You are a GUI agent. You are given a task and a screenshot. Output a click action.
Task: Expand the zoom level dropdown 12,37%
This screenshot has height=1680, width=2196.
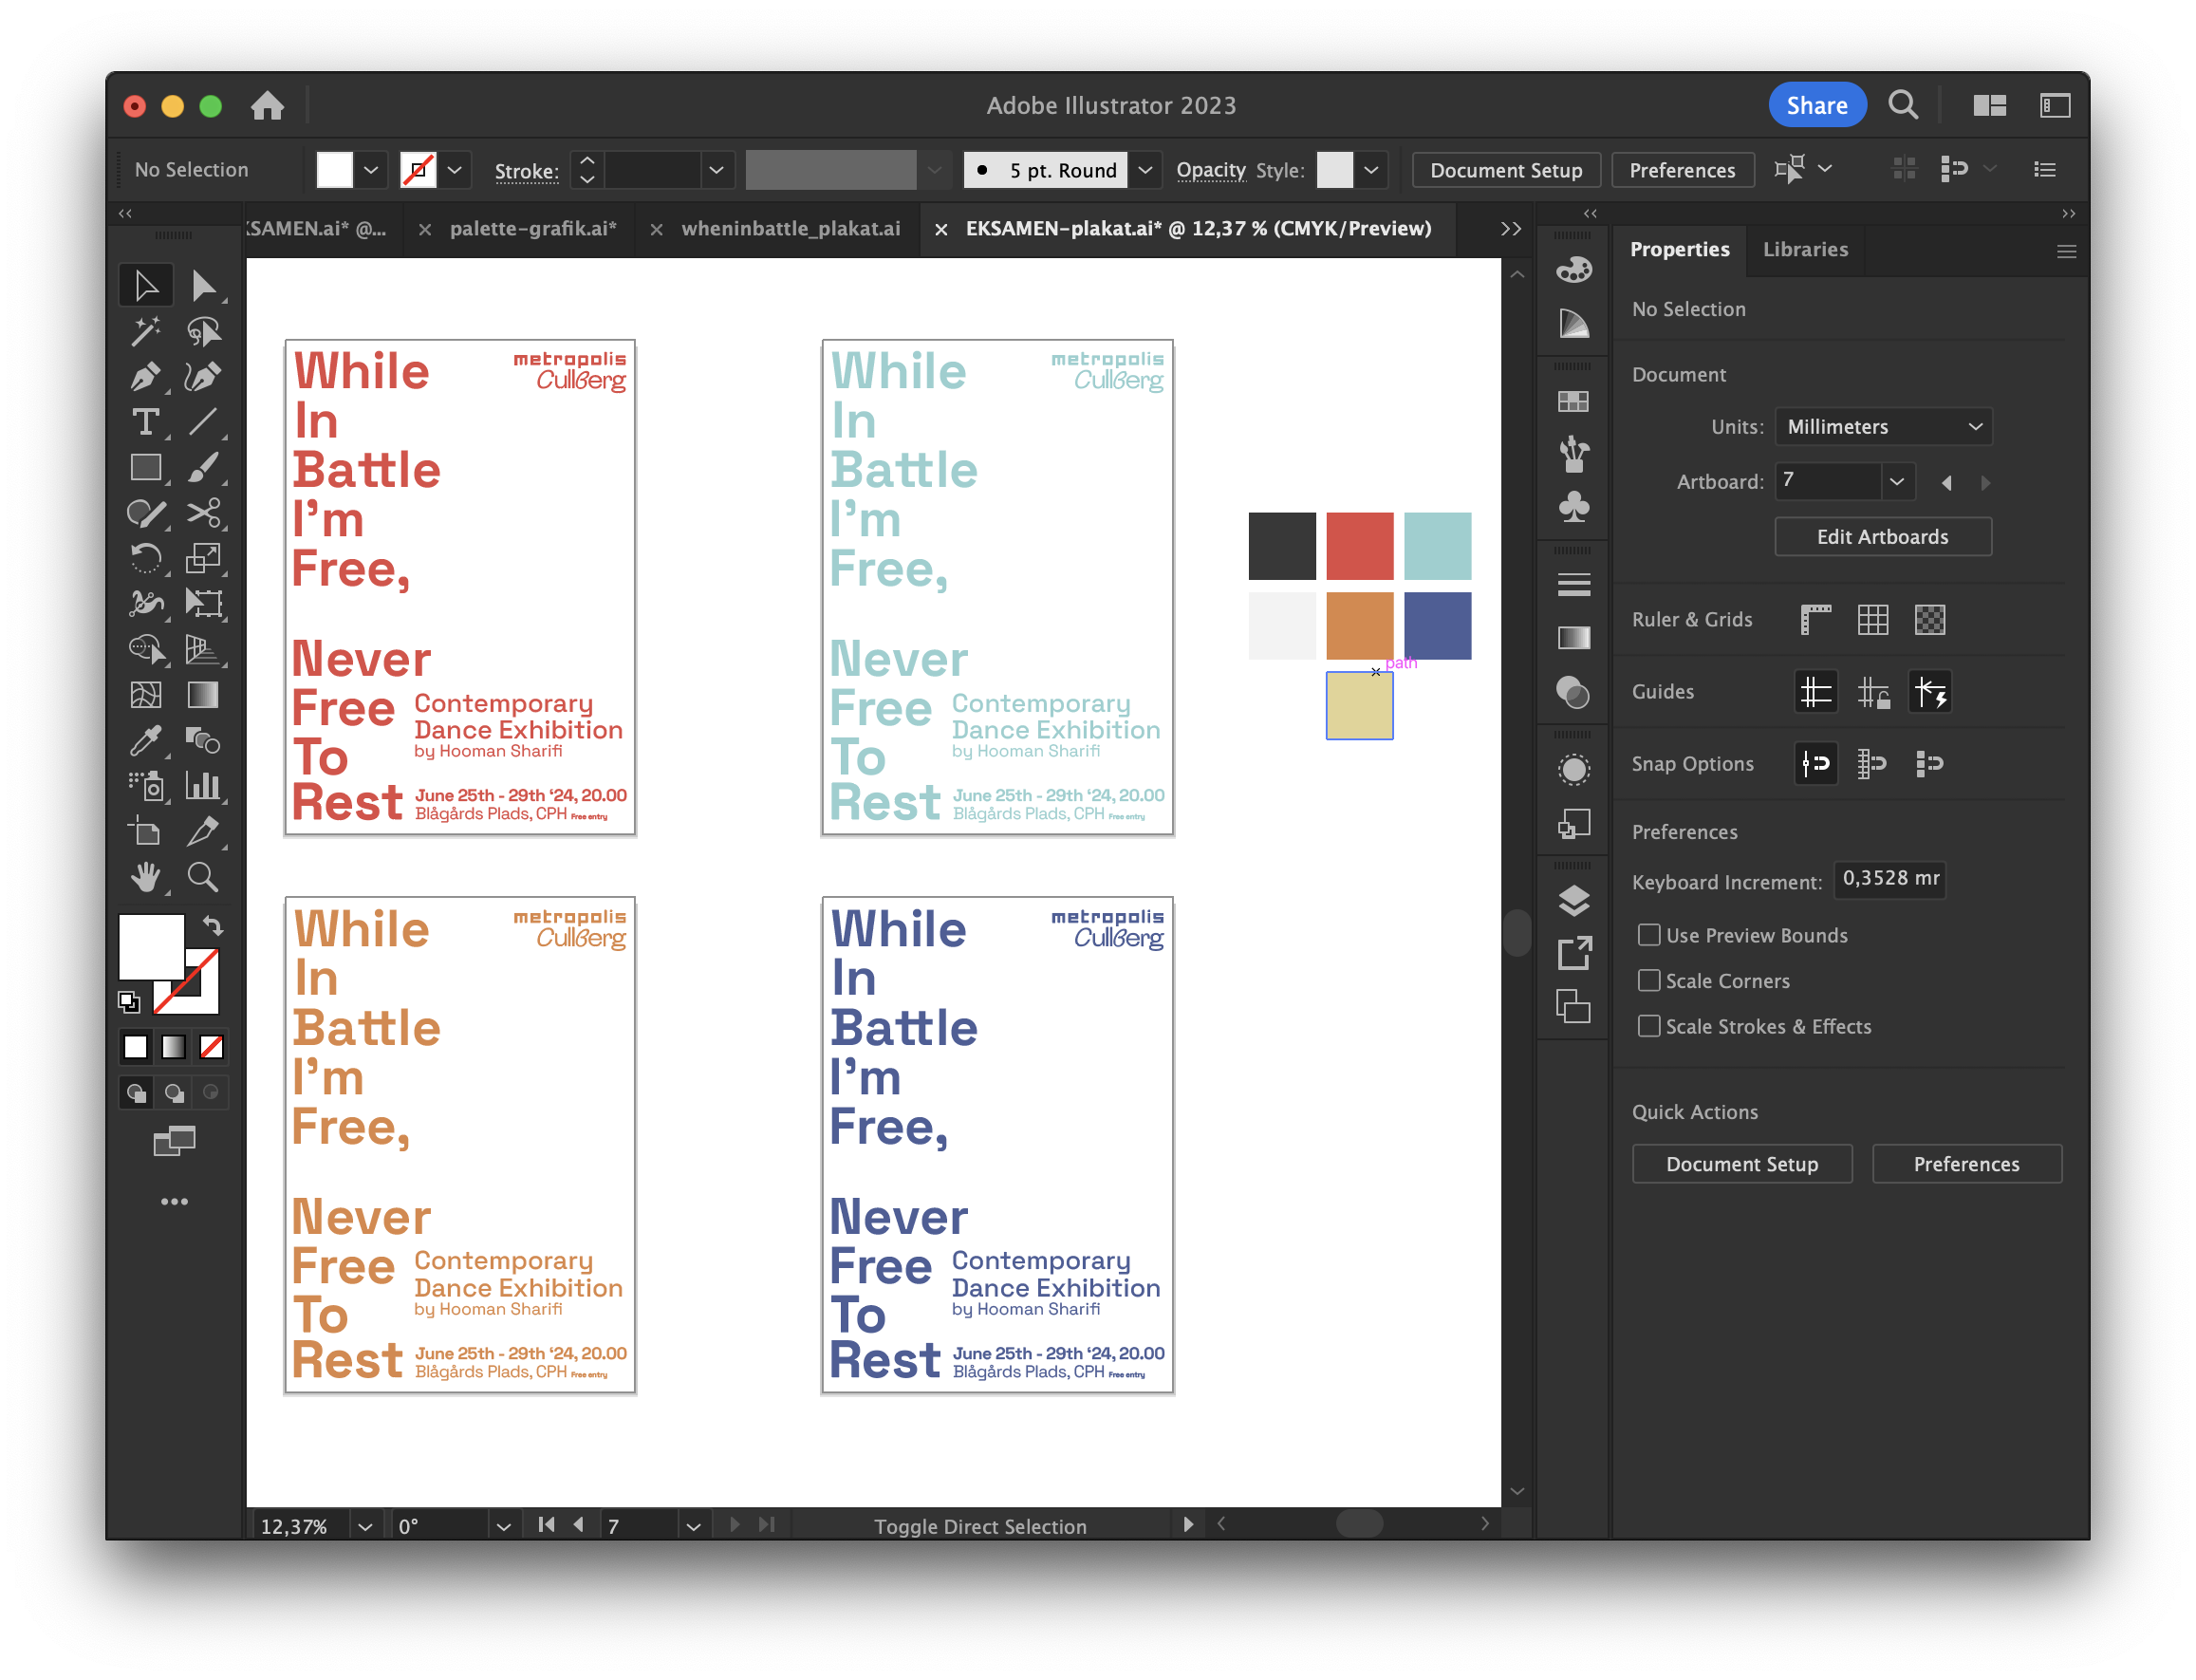[365, 1526]
